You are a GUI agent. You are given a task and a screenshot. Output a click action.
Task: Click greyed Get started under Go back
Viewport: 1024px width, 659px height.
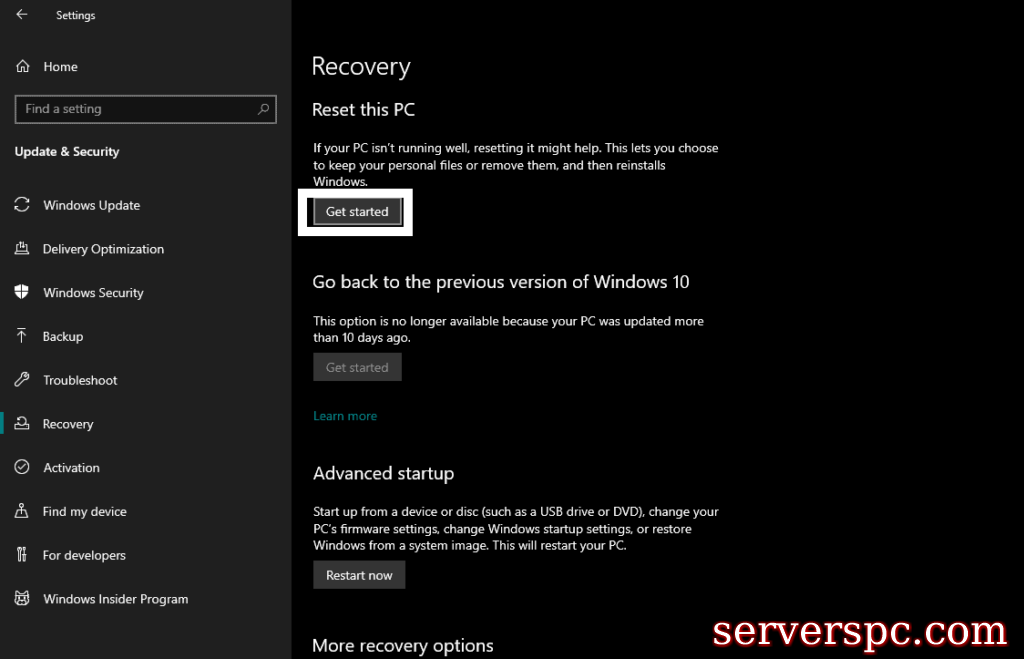point(357,367)
